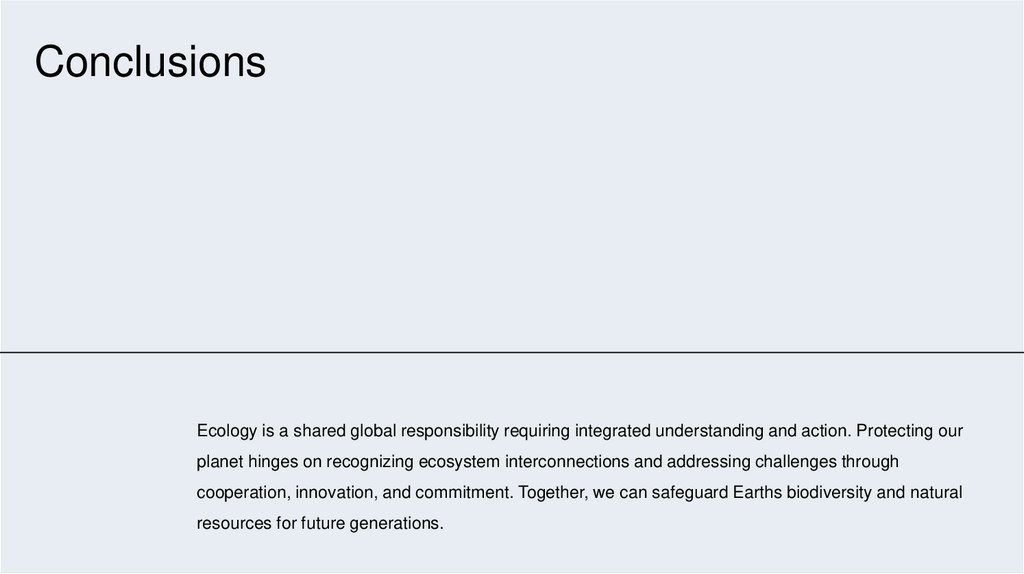Select the words integrated understanding
The width and height of the screenshot is (1024, 574).
(x=679, y=431)
